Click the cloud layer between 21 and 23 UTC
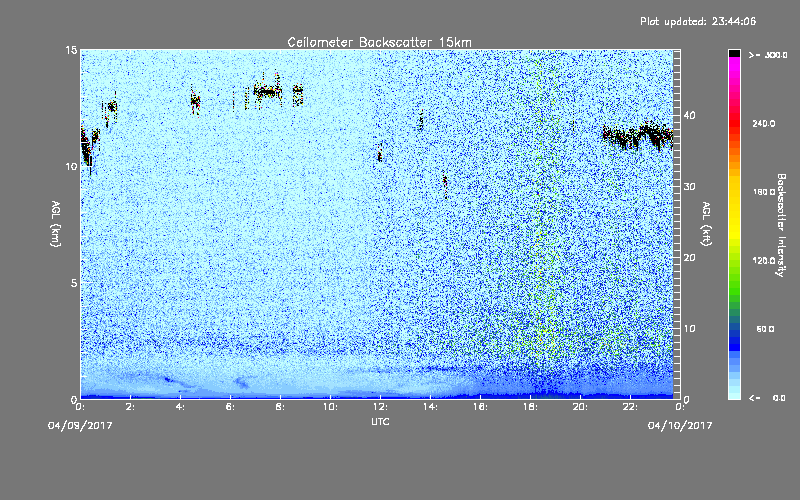 click(x=638, y=136)
